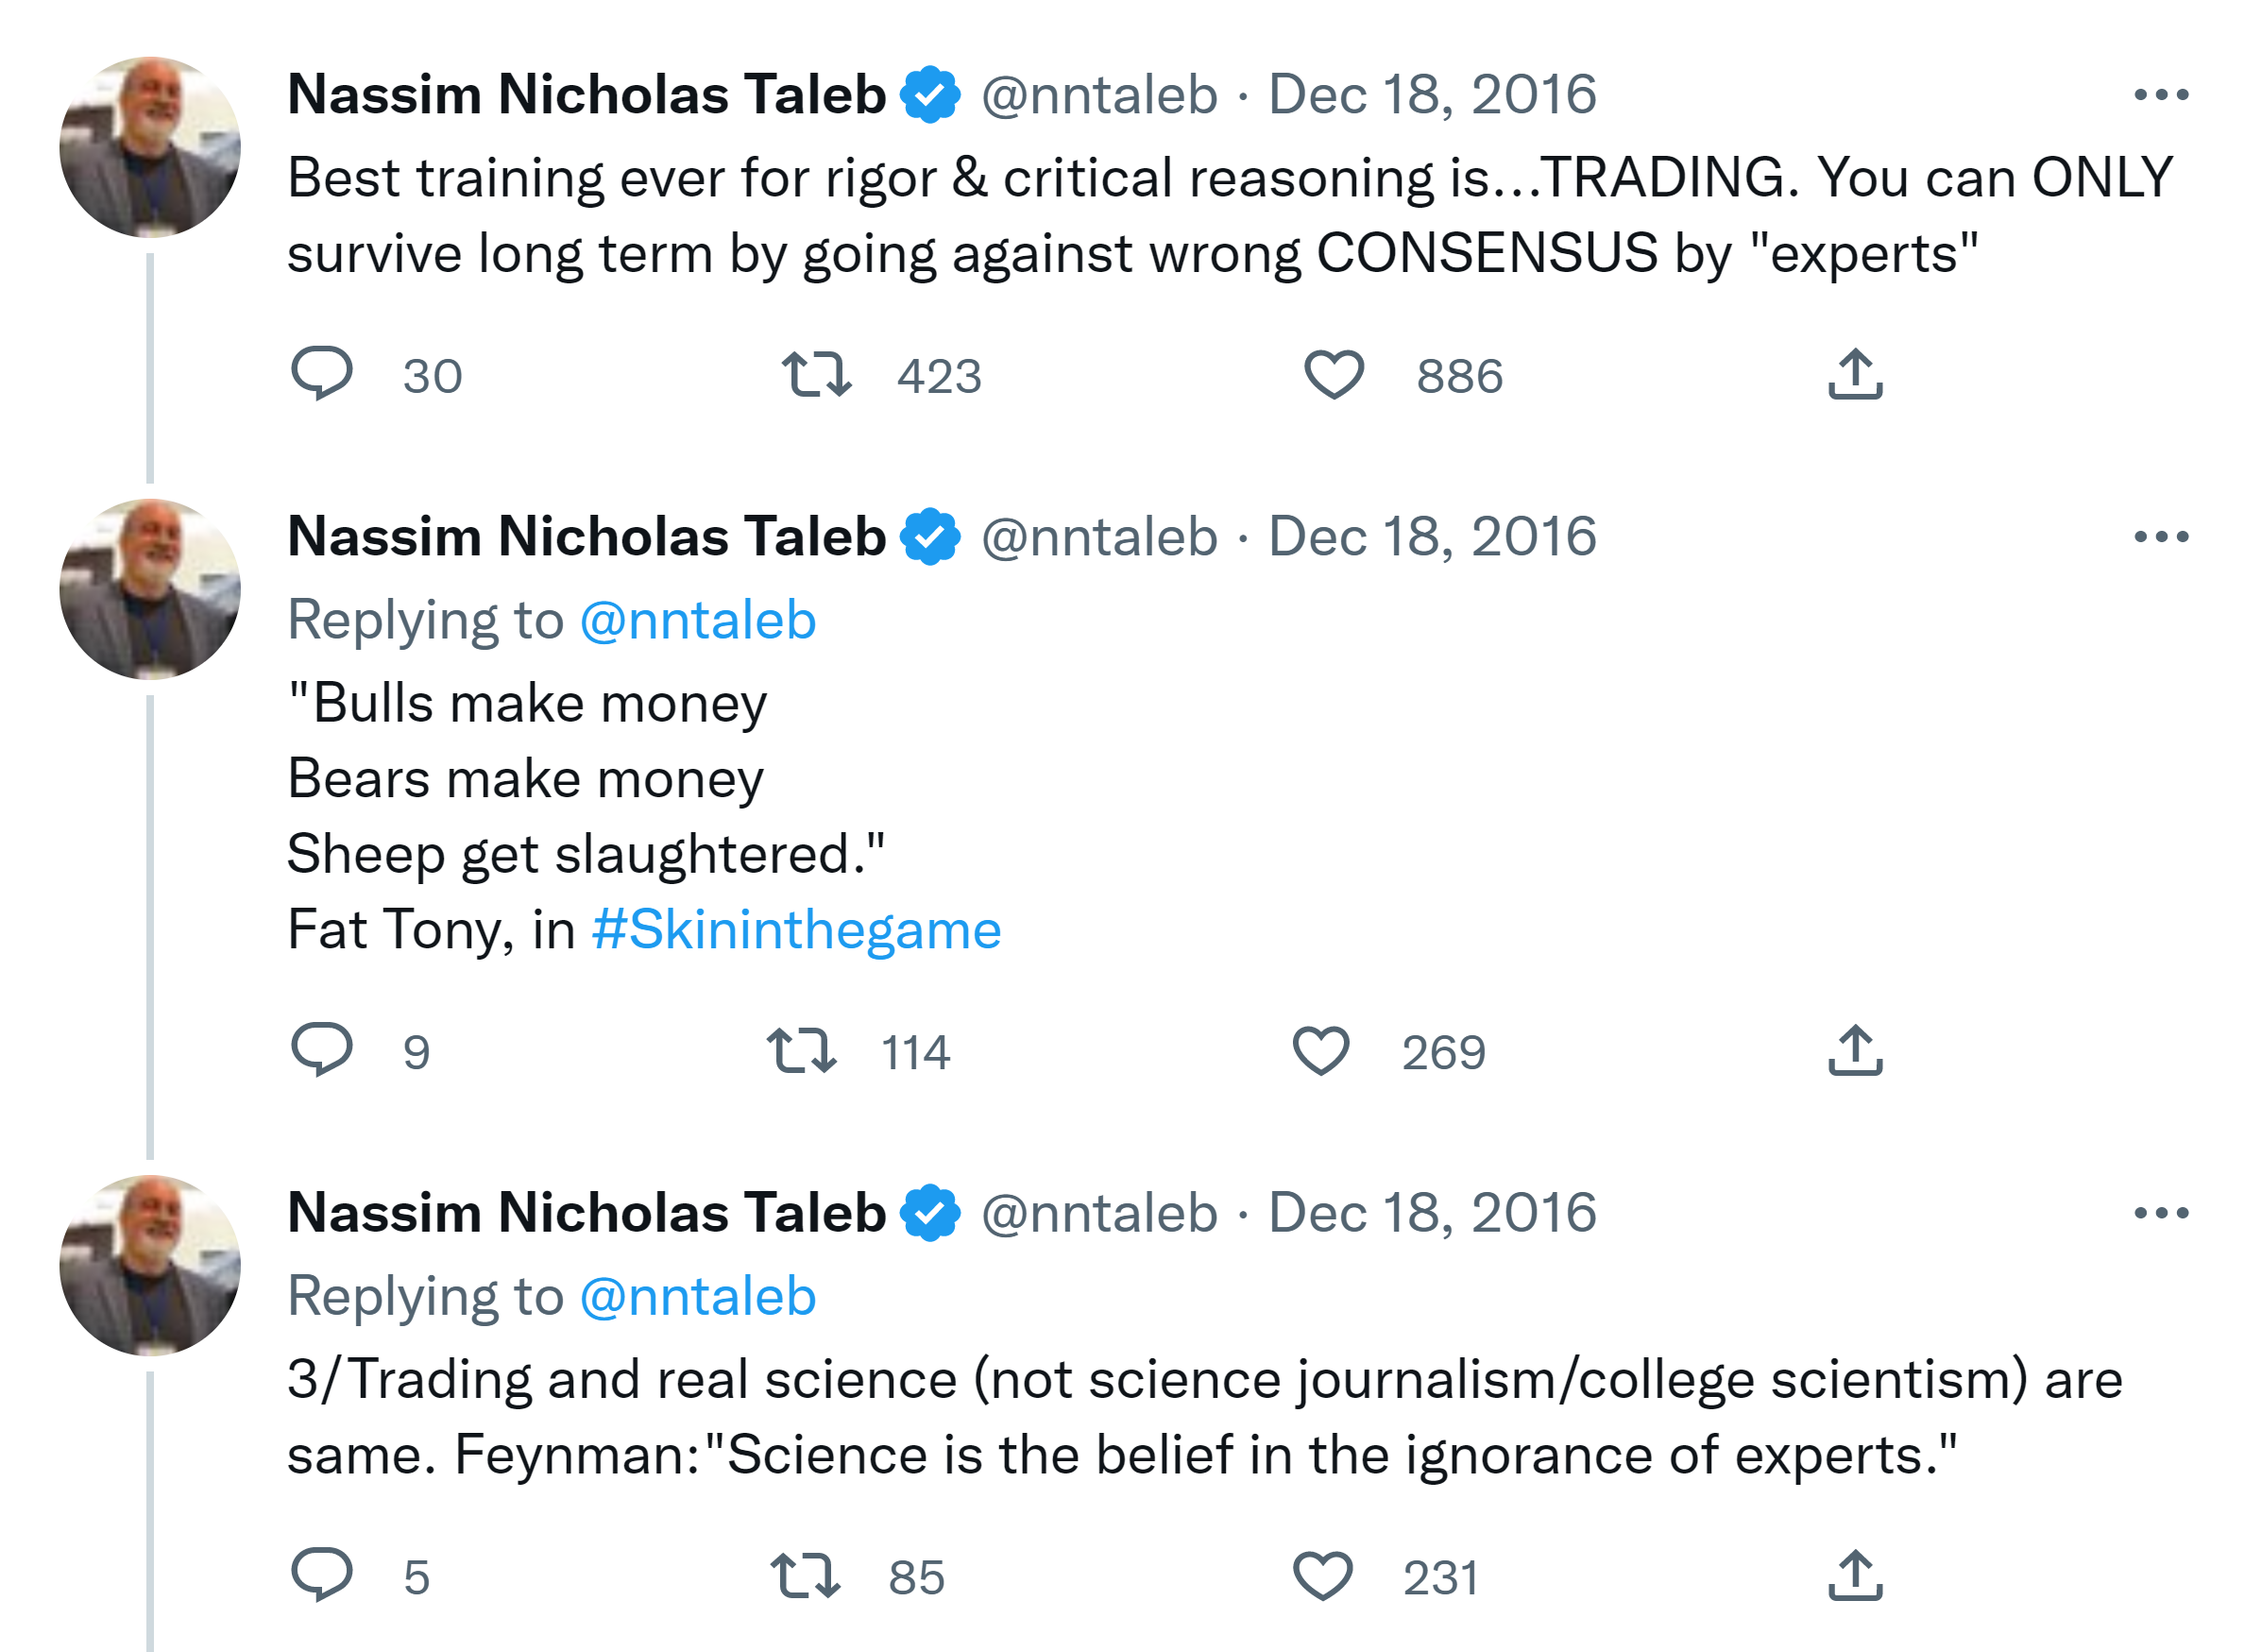Retweet the tweet with 423 retweets
2244x1652 pixels.
tap(816, 375)
